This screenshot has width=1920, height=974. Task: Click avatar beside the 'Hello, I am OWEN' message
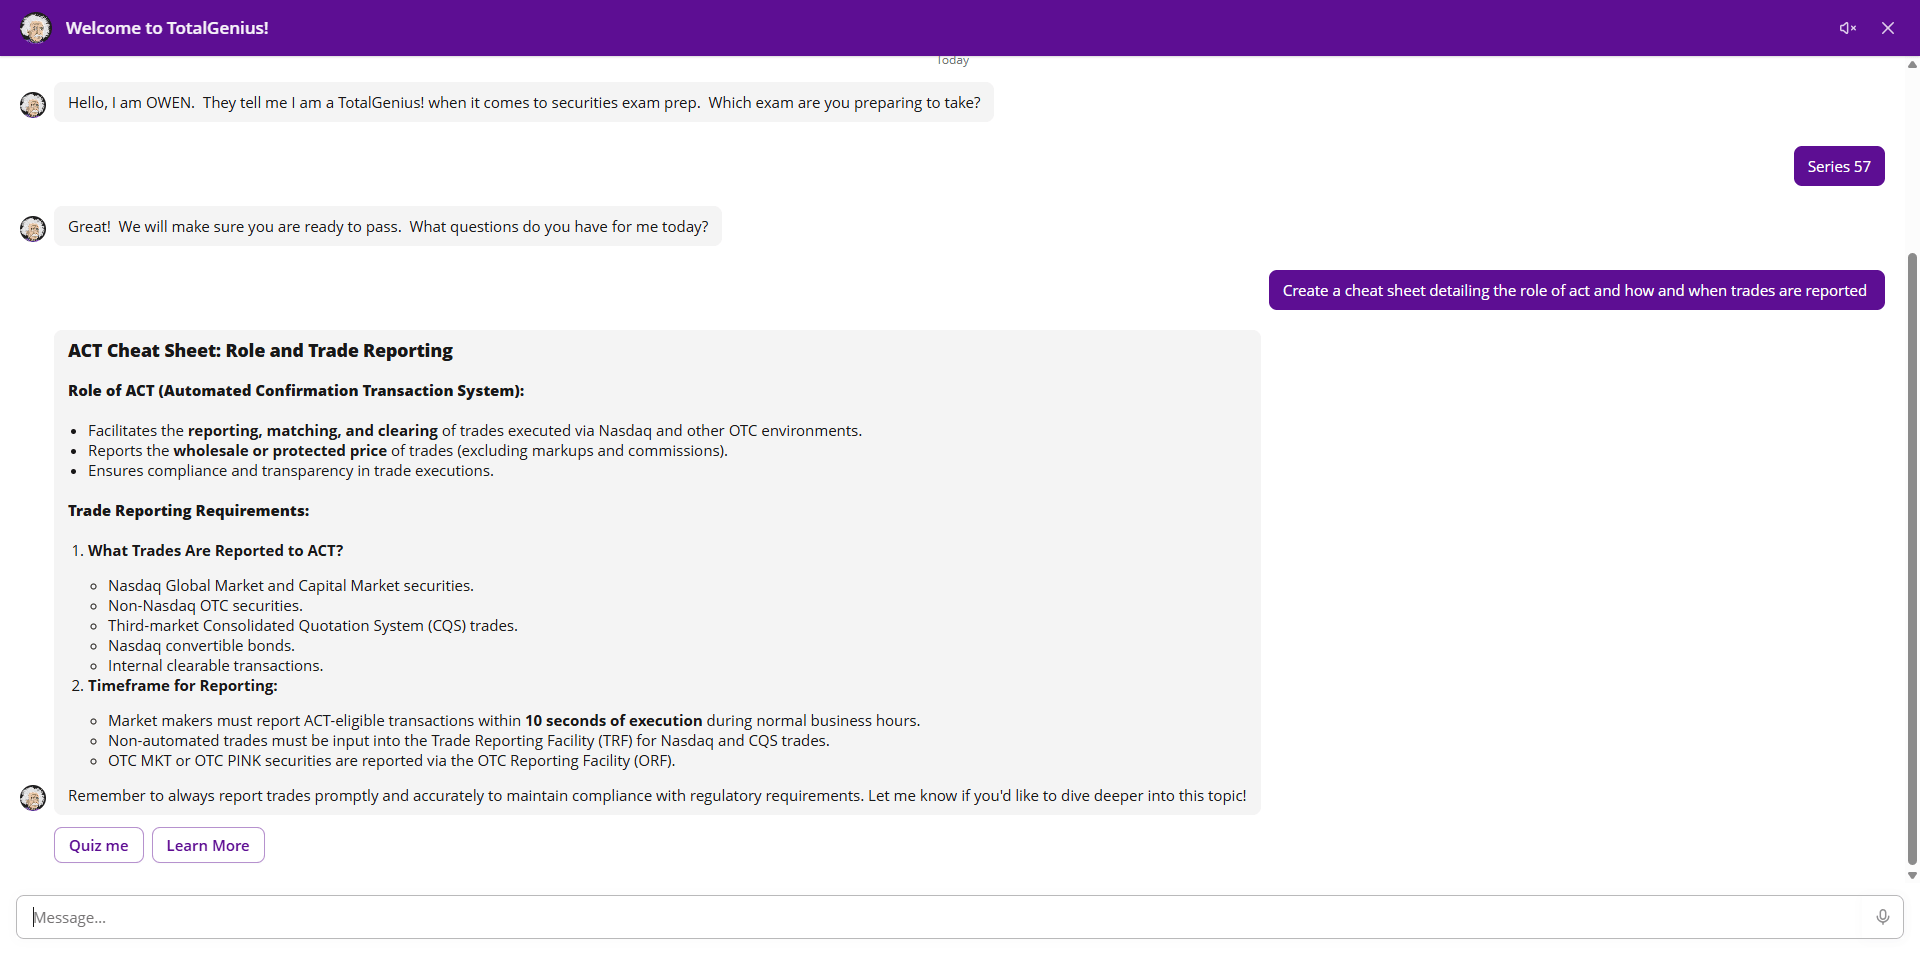click(x=33, y=105)
